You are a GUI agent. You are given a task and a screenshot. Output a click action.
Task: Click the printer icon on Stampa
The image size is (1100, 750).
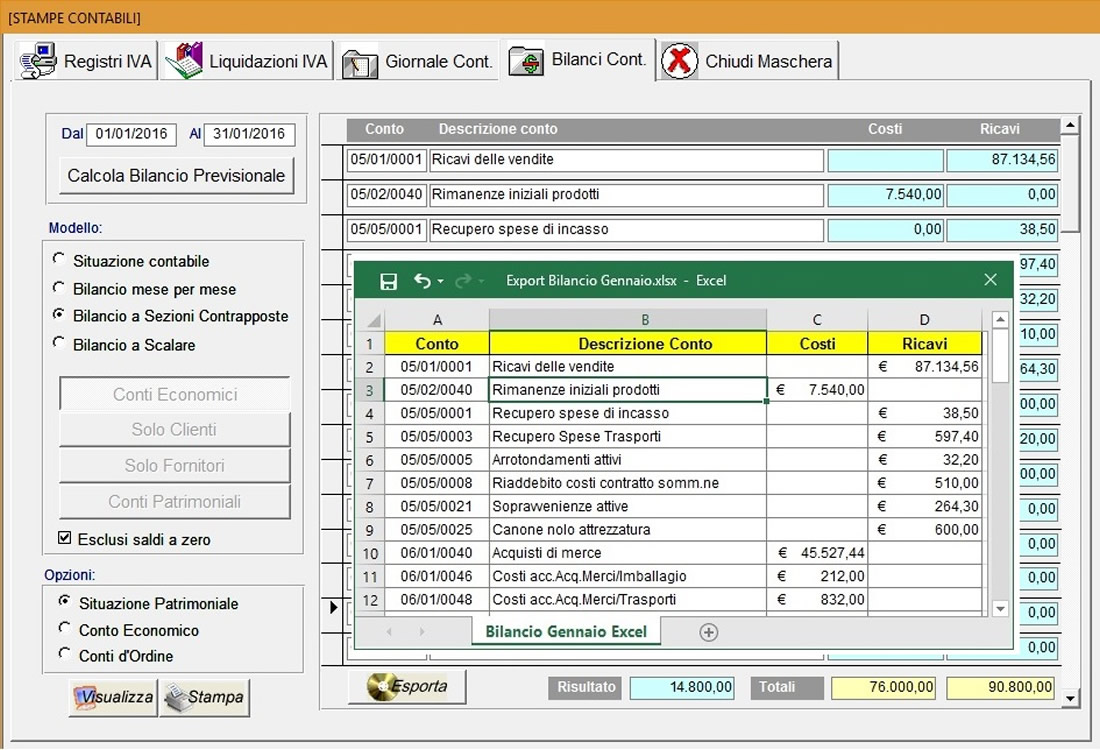pos(177,697)
